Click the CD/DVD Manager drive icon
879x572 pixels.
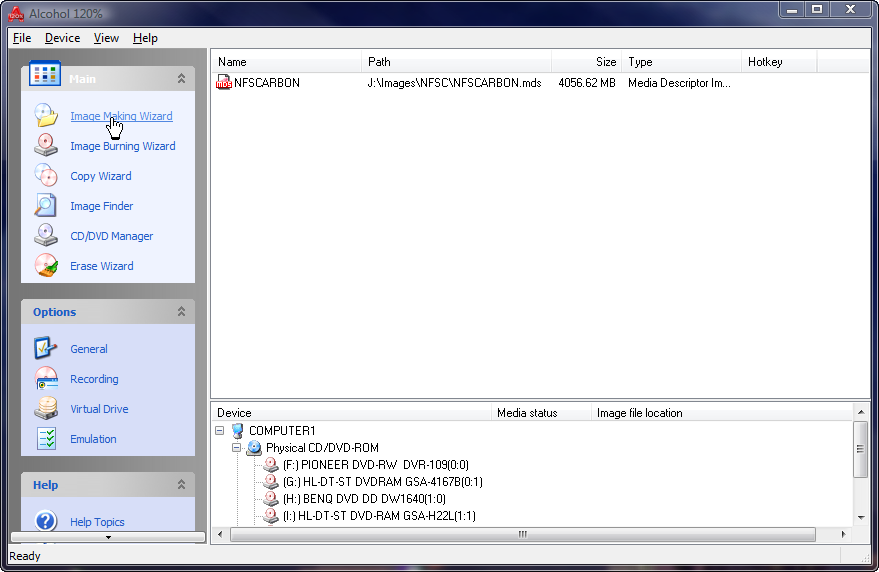click(x=46, y=236)
